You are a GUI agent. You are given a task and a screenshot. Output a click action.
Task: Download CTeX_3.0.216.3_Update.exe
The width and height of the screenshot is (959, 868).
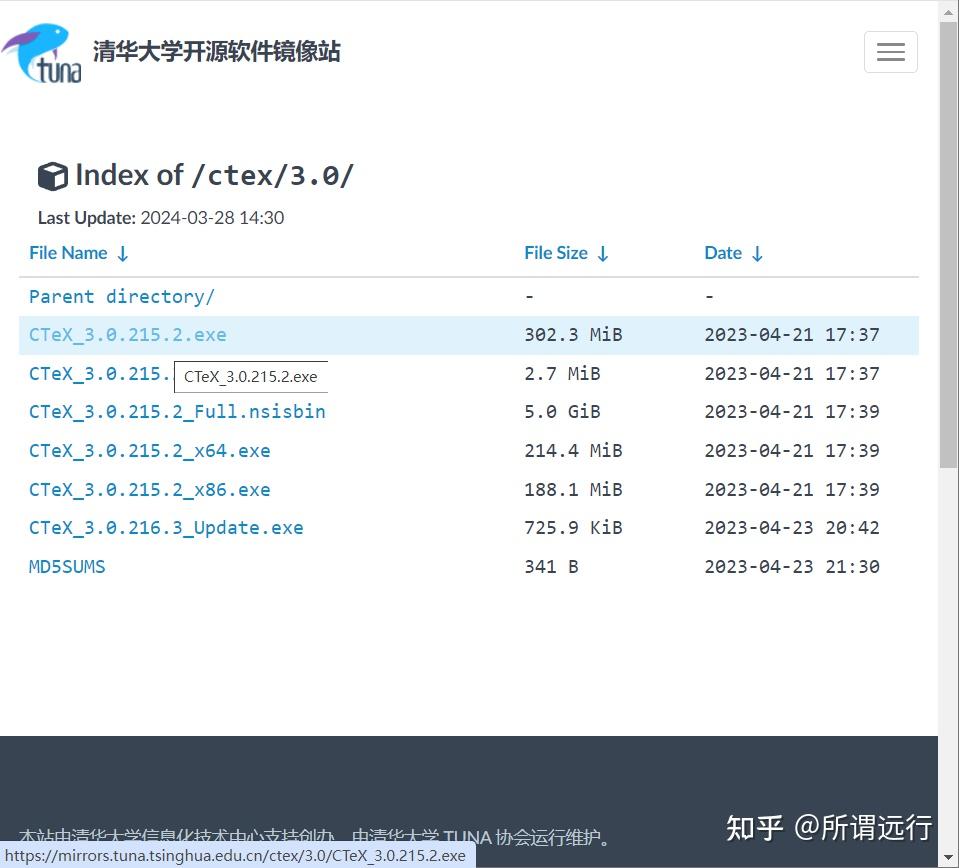166,528
